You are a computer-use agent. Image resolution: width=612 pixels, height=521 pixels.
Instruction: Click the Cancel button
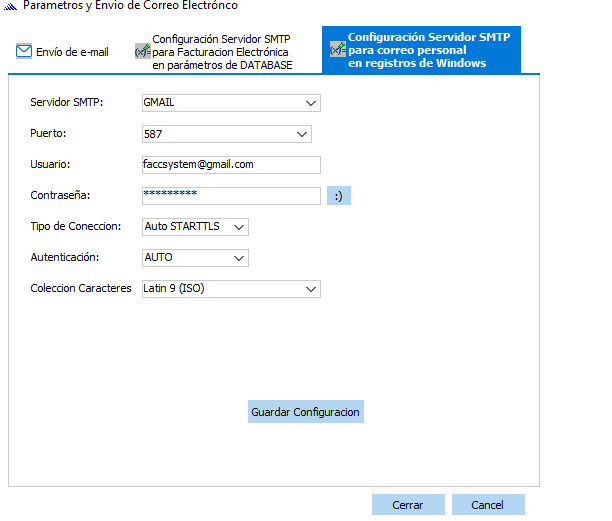click(x=487, y=505)
